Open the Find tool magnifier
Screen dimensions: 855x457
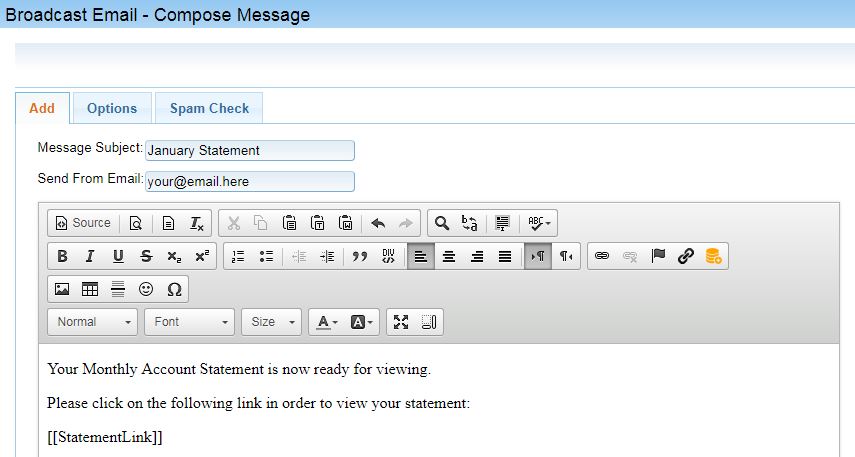(441, 223)
